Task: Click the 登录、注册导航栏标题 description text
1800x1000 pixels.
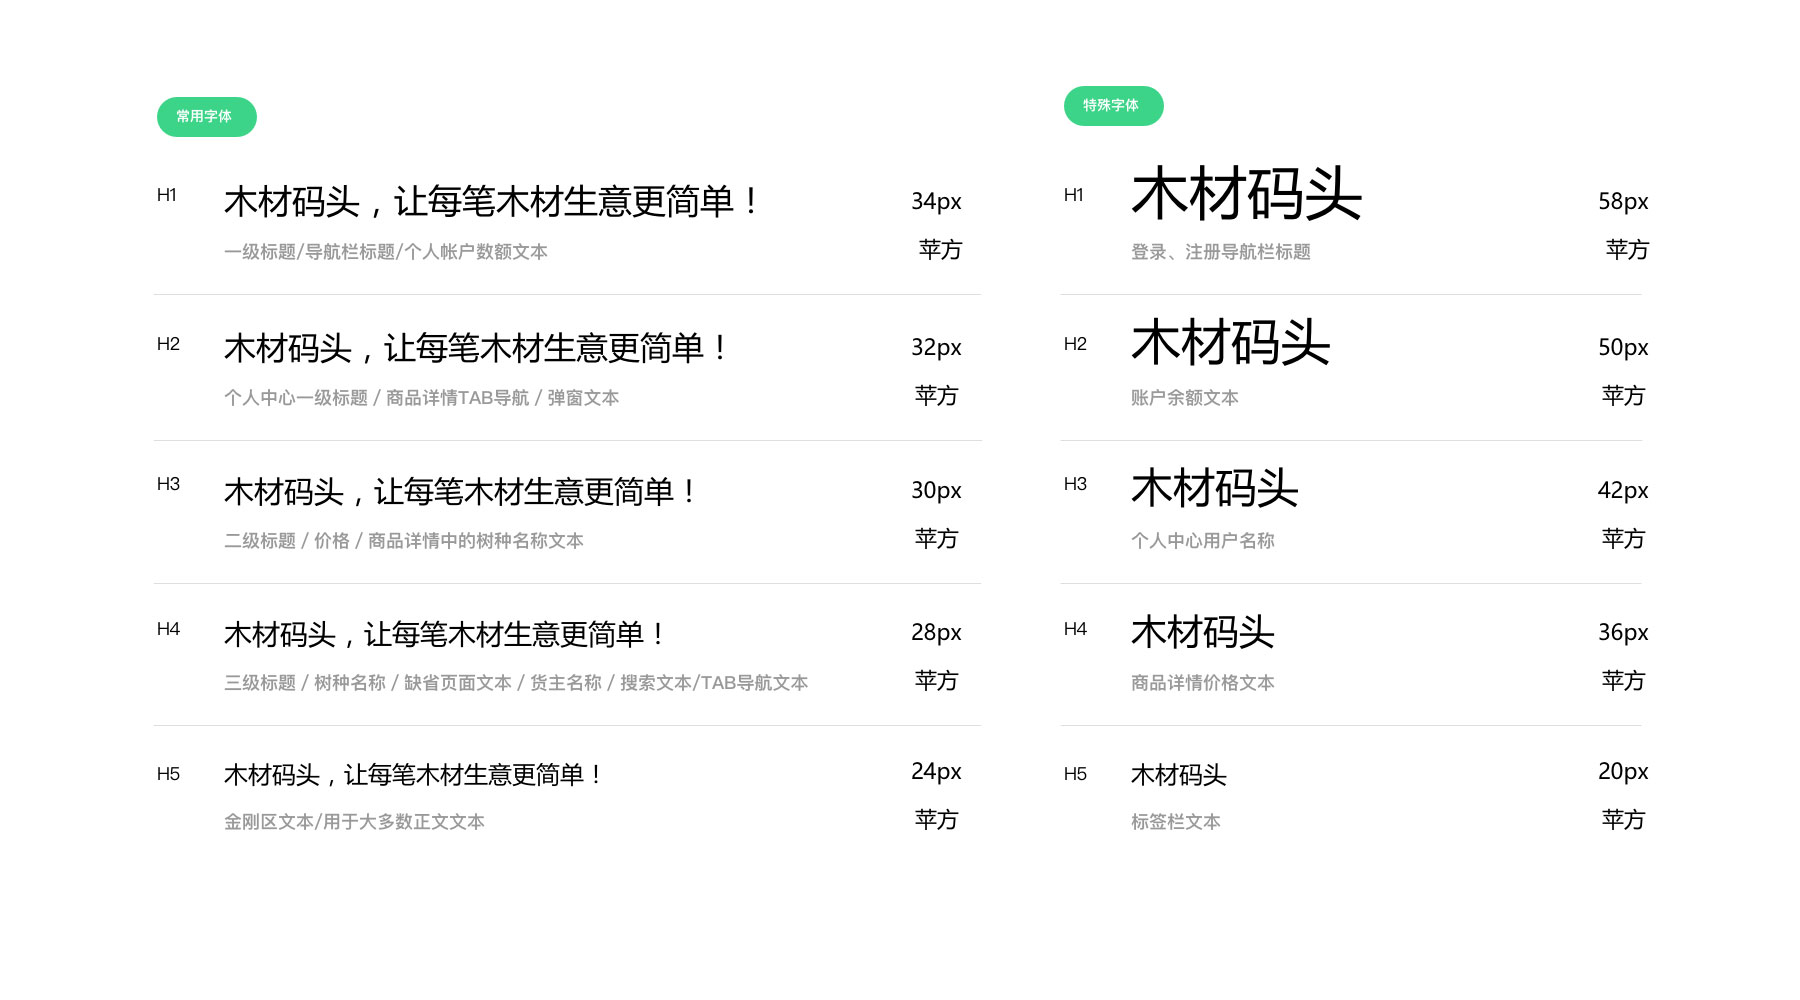Action: tap(1221, 253)
